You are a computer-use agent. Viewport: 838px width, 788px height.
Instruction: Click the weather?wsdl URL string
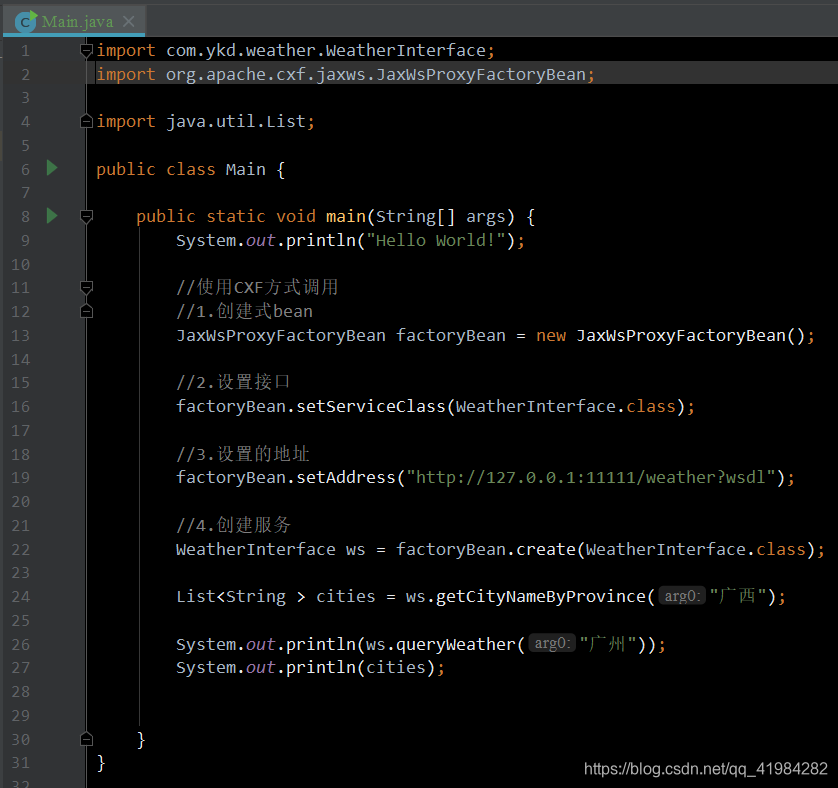click(591, 477)
